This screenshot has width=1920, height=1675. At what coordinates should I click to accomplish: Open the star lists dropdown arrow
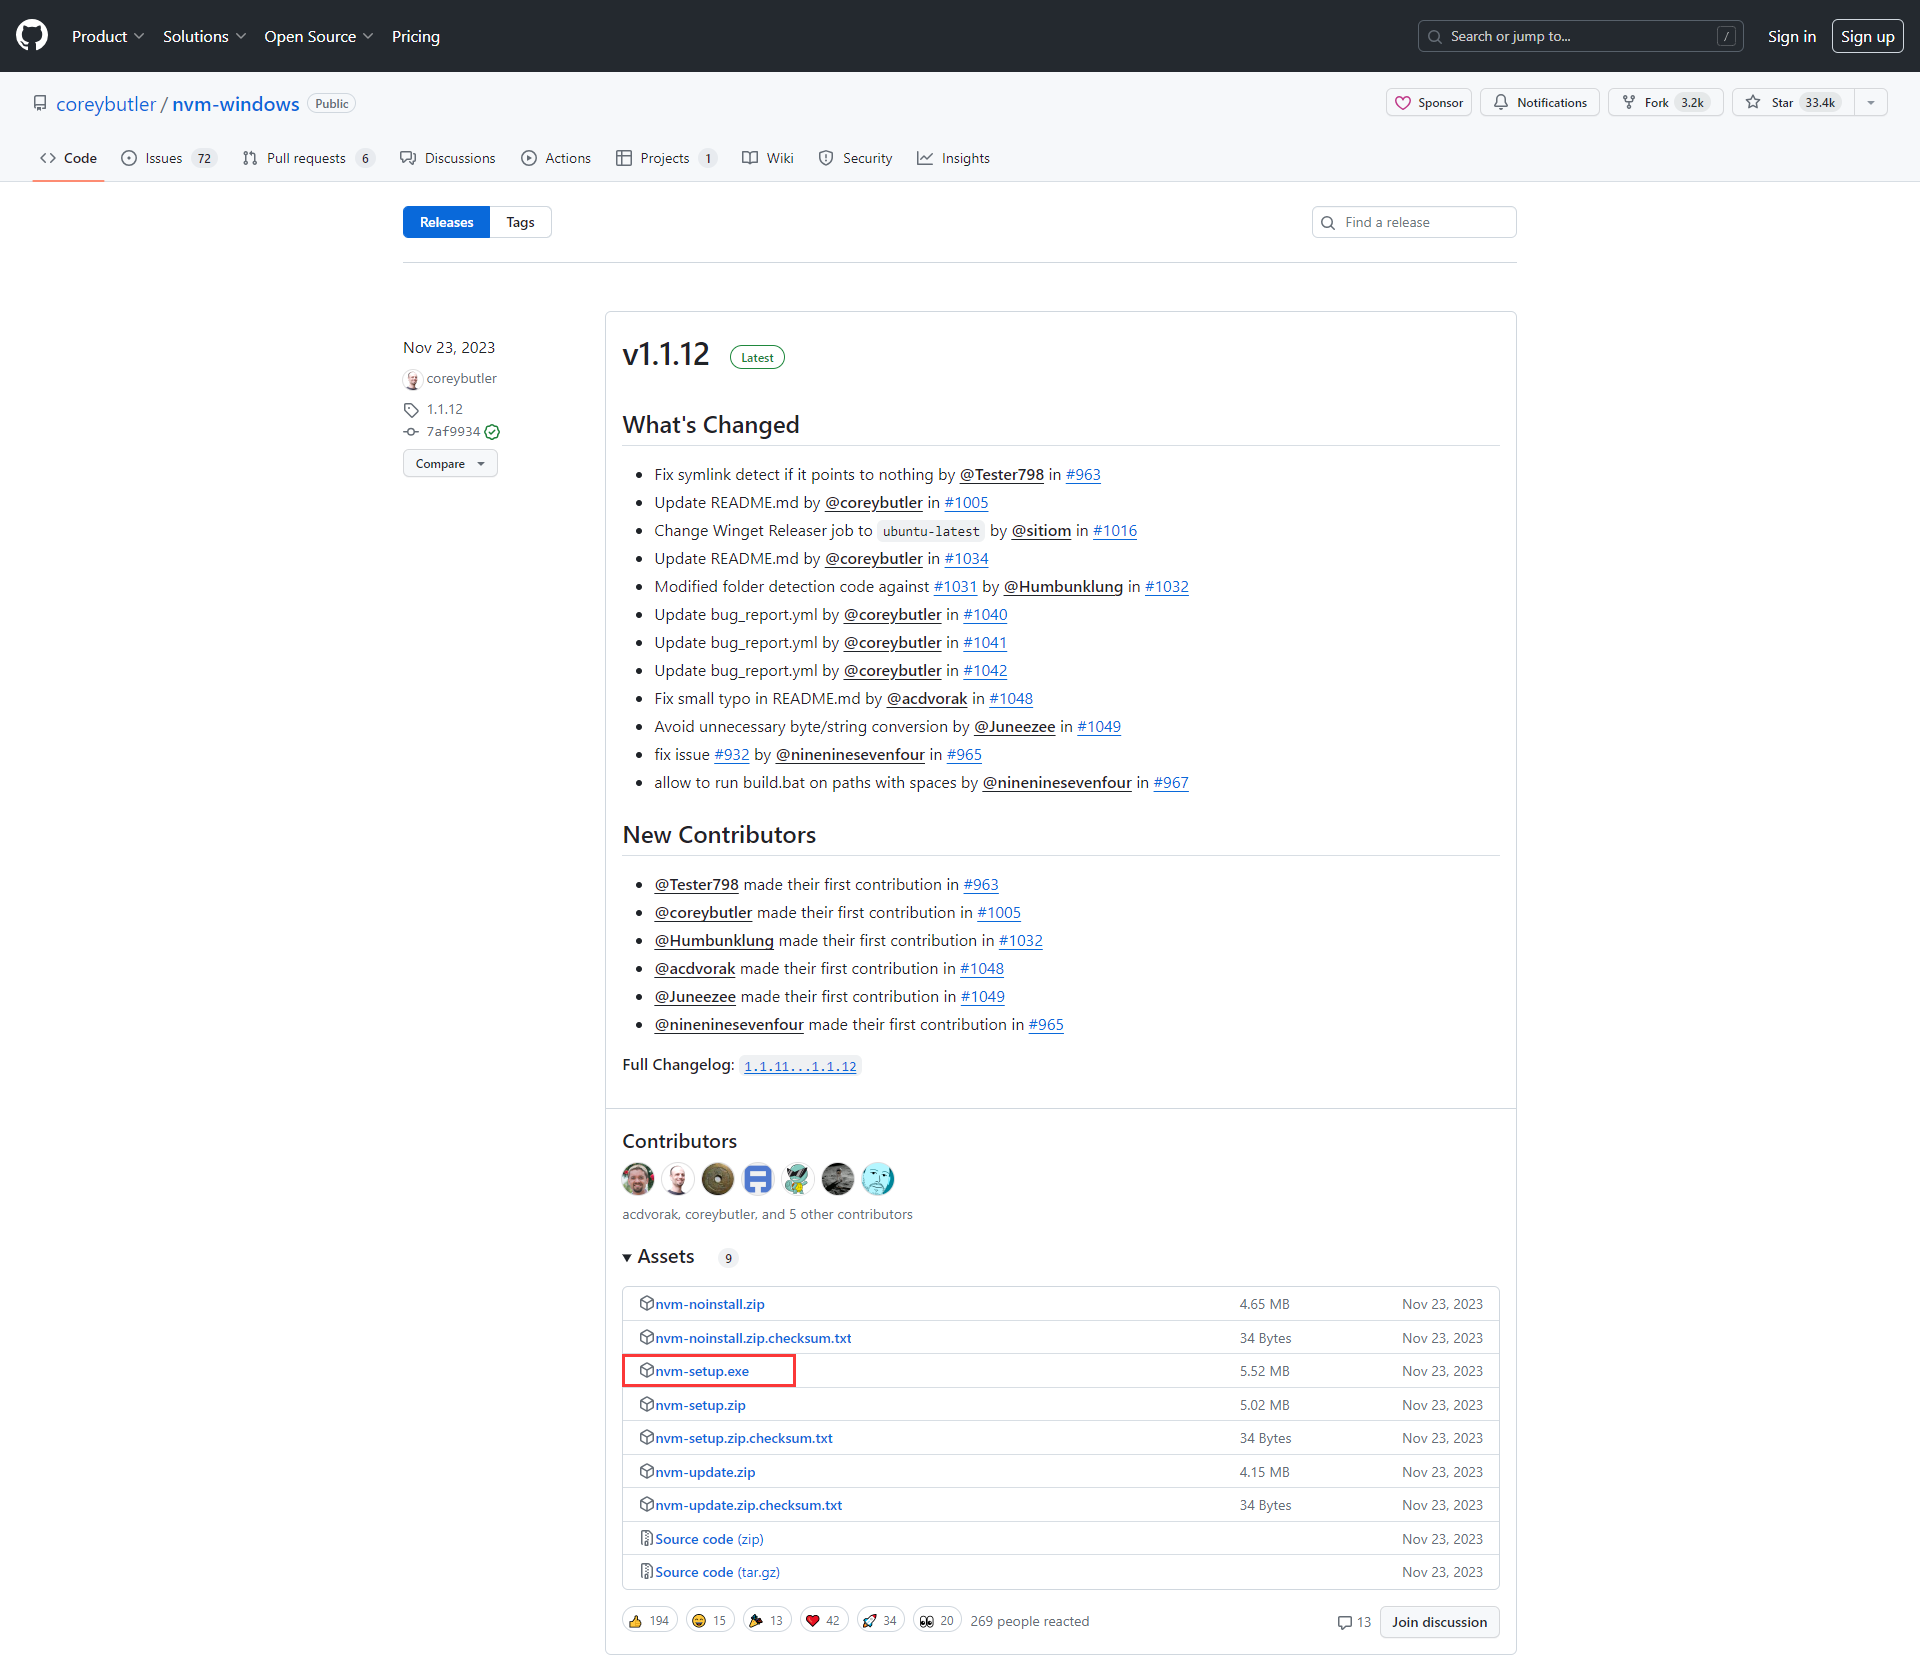pyautogui.click(x=1871, y=103)
